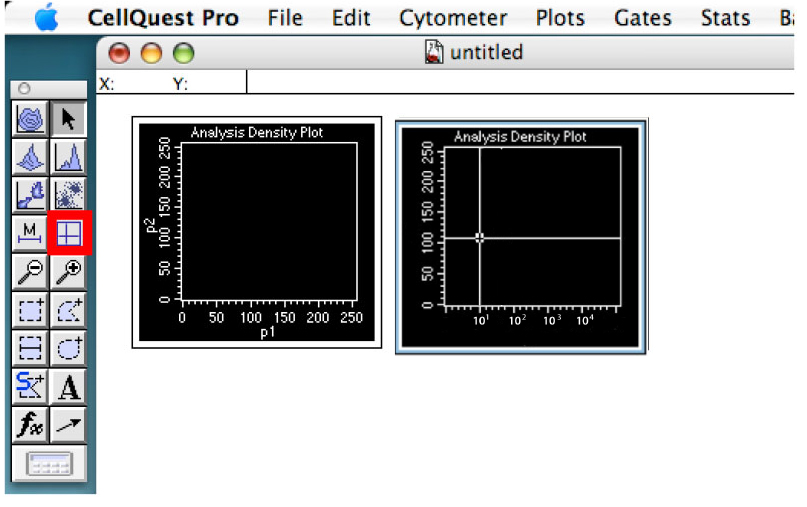Select the 3D plot tool
This screenshot has width=807, height=507.
(x=30, y=157)
